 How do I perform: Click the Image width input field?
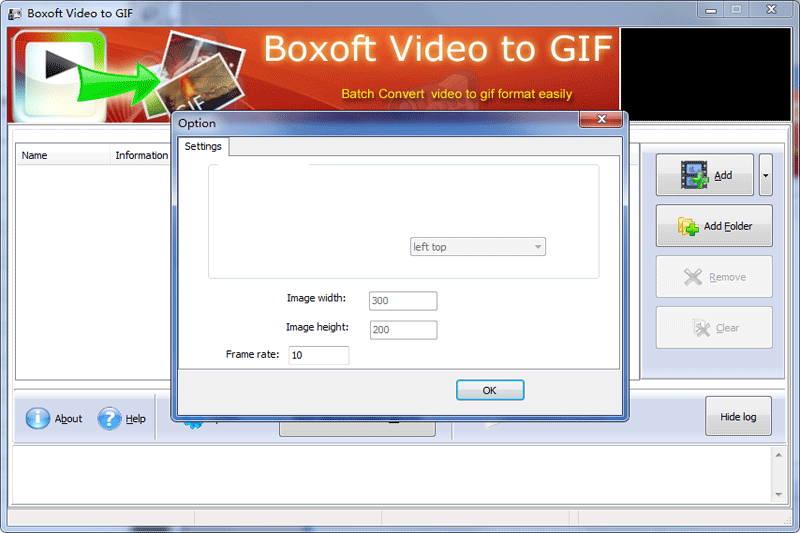403,301
